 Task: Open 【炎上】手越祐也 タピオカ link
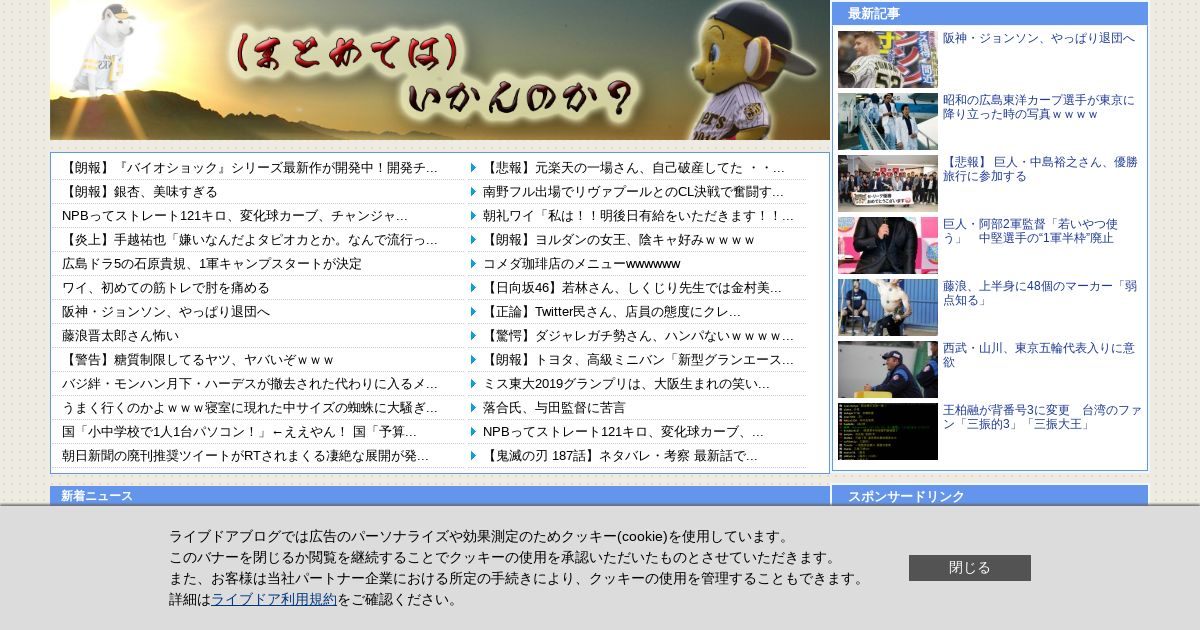click(x=250, y=239)
